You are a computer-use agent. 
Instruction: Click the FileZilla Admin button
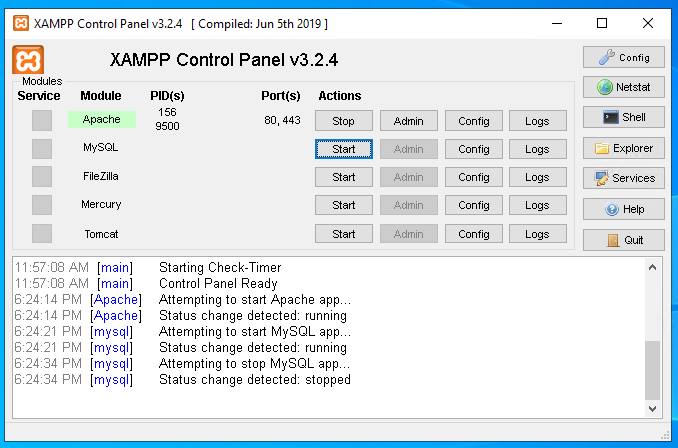409,177
